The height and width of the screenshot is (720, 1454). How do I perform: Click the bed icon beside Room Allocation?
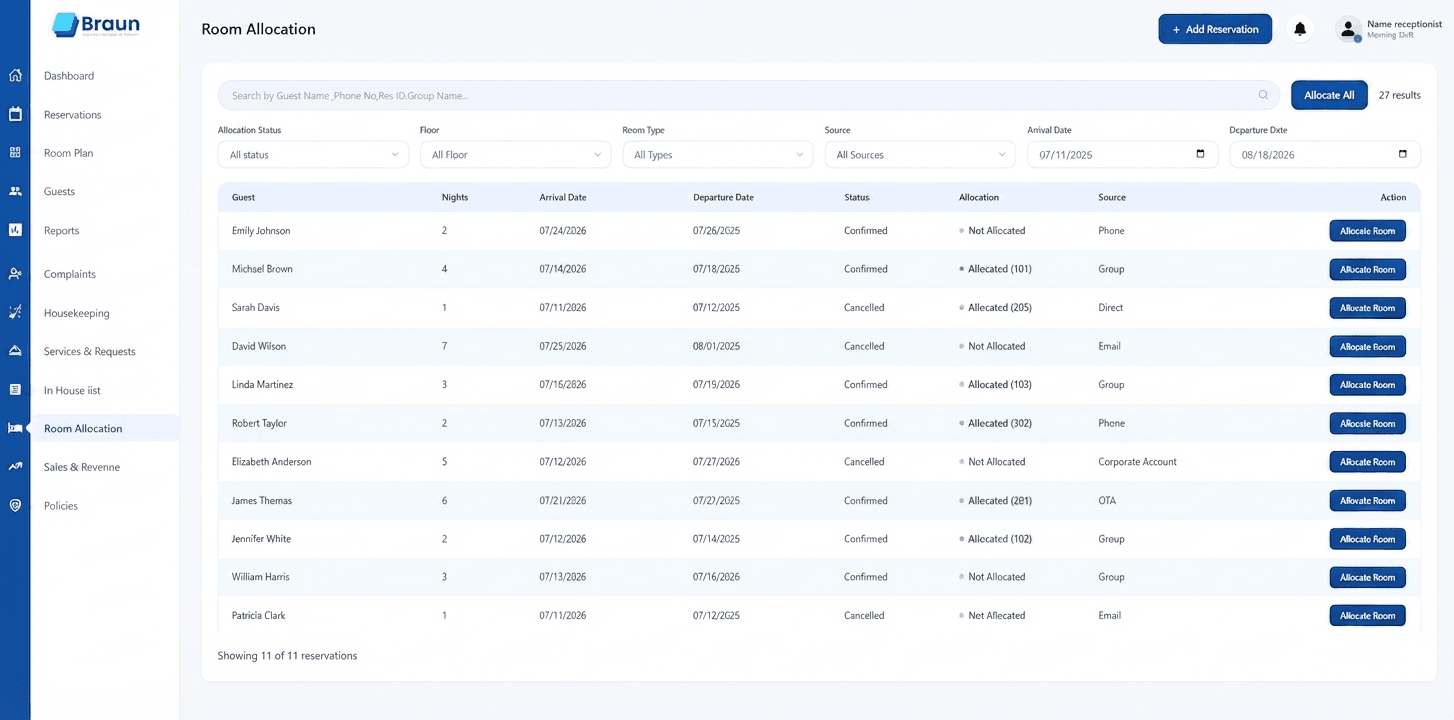pos(15,428)
